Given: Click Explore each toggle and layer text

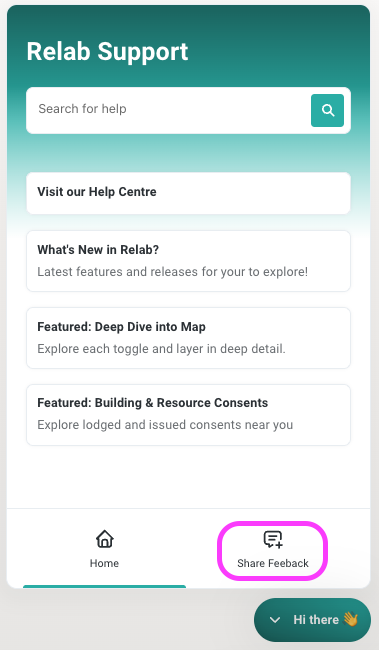Looking at the screenshot, I should tap(161, 349).
